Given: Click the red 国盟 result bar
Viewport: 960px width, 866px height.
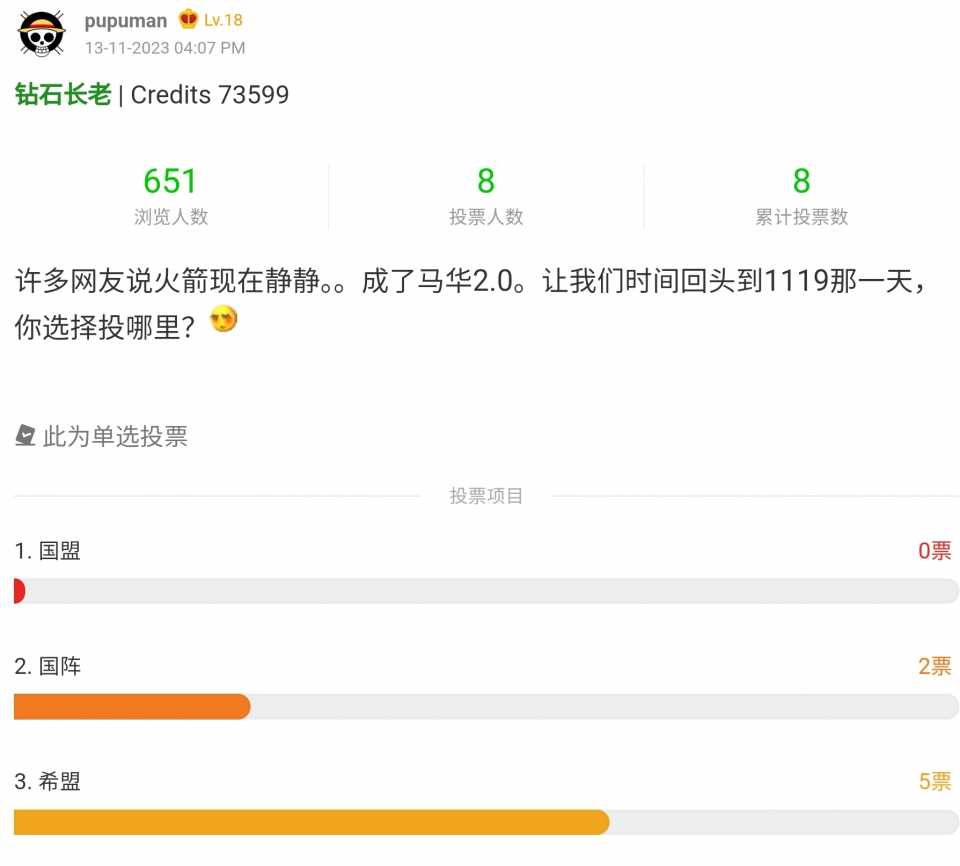Looking at the screenshot, I should 20,591.
